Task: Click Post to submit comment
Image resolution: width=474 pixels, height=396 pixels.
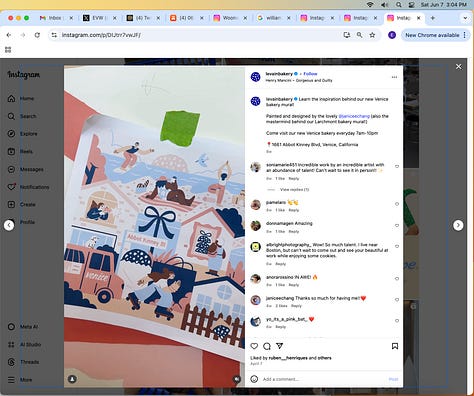Action: pyautogui.click(x=393, y=379)
